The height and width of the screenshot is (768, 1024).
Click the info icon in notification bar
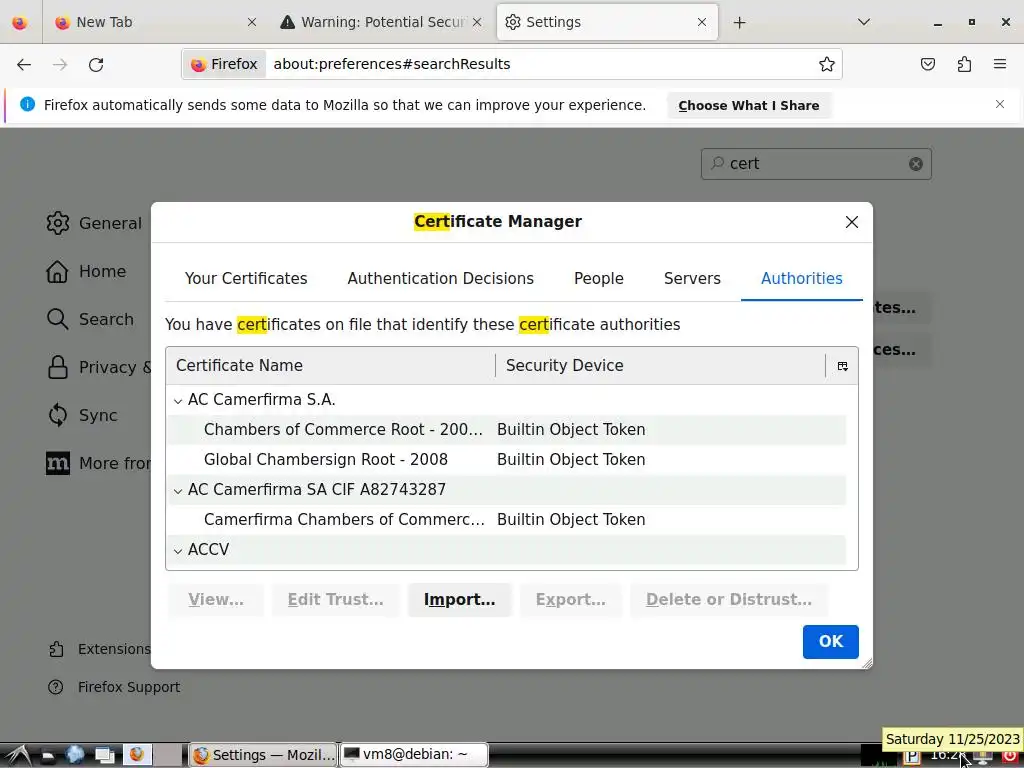[x=27, y=104]
